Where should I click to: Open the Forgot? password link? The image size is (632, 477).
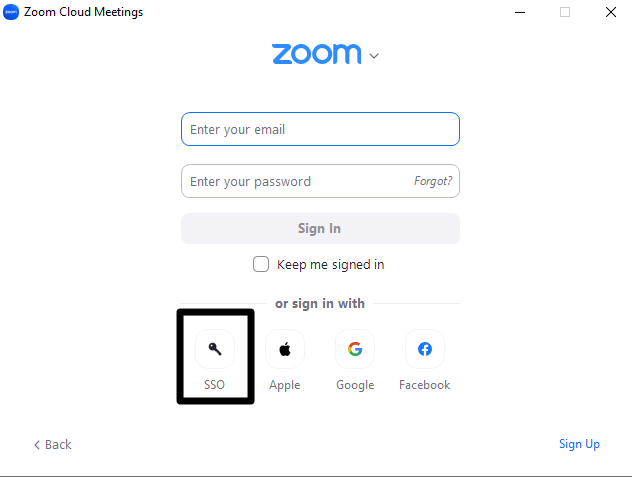[x=433, y=181]
